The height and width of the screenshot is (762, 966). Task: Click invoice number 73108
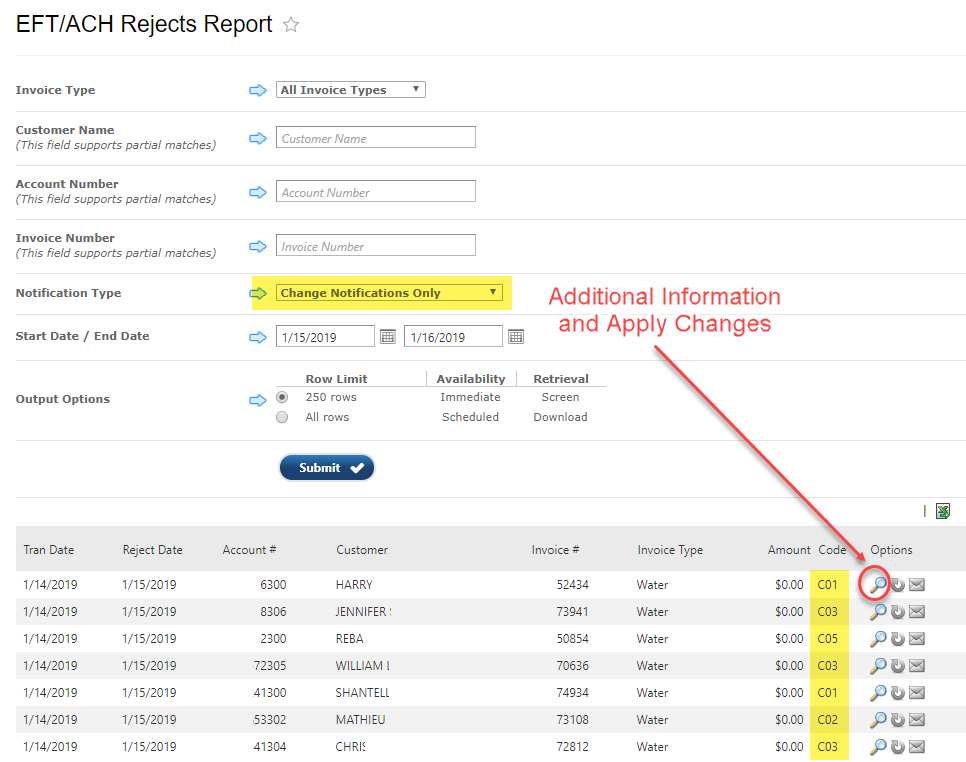pyautogui.click(x=573, y=719)
